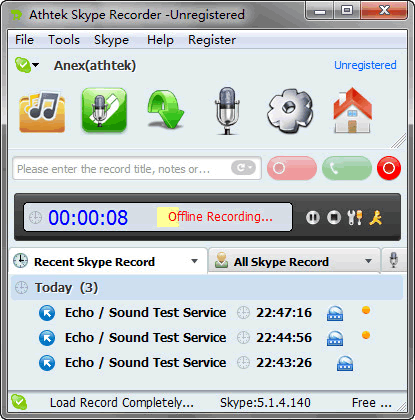The height and width of the screenshot is (420, 415).
Task: Select the 22:47:16 Echo Sound Test record
Action: (207, 313)
